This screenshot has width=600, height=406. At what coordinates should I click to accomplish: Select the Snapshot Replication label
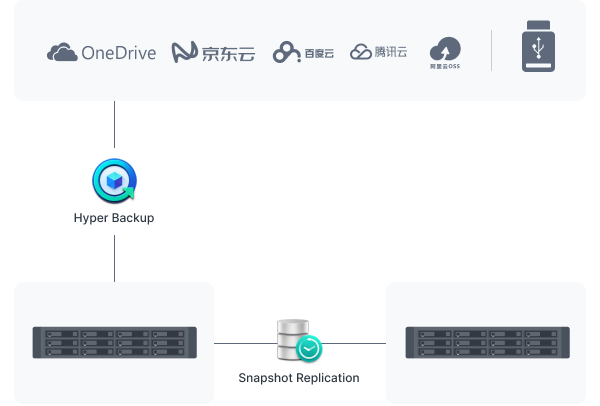299,378
